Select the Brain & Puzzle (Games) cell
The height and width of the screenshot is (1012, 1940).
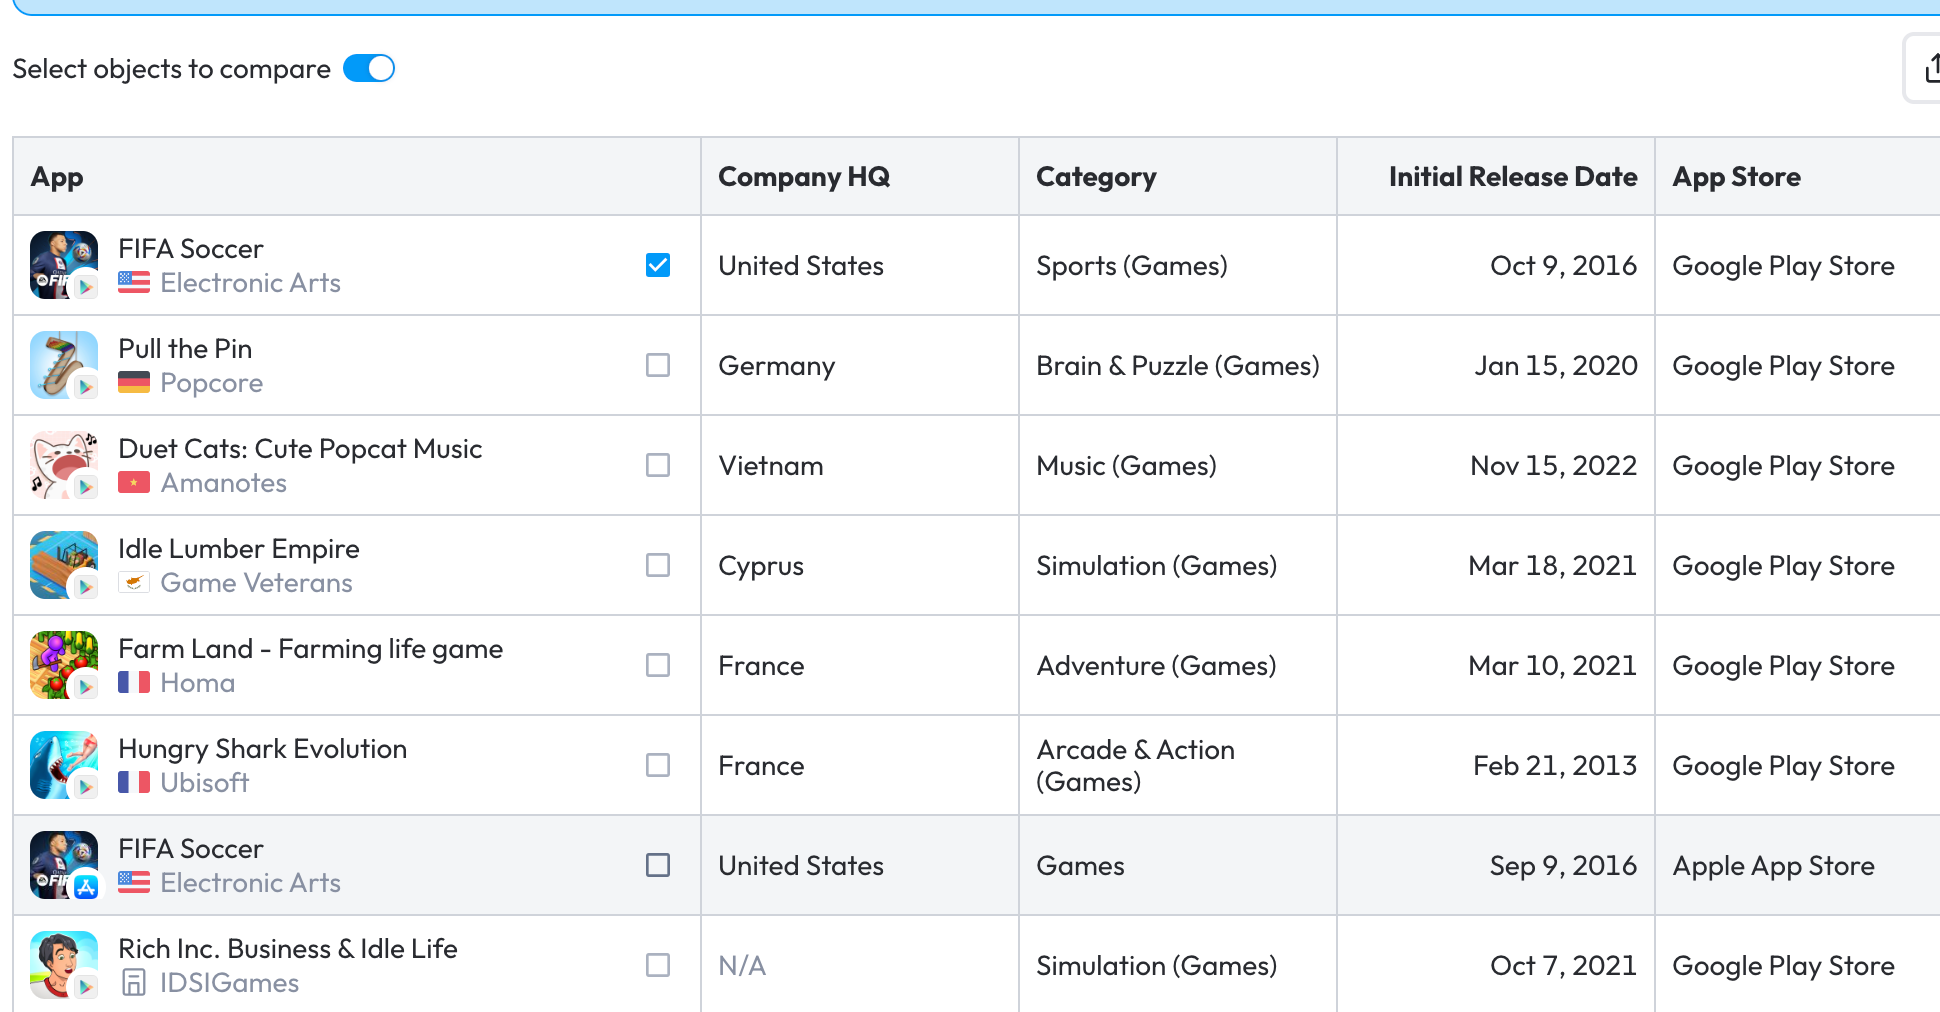pos(1178,365)
